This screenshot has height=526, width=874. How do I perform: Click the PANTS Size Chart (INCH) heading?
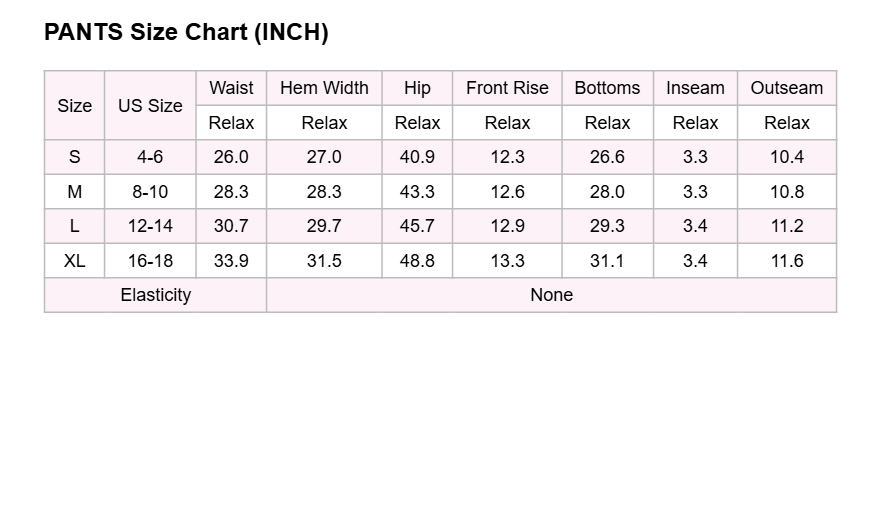[x=186, y=32]
